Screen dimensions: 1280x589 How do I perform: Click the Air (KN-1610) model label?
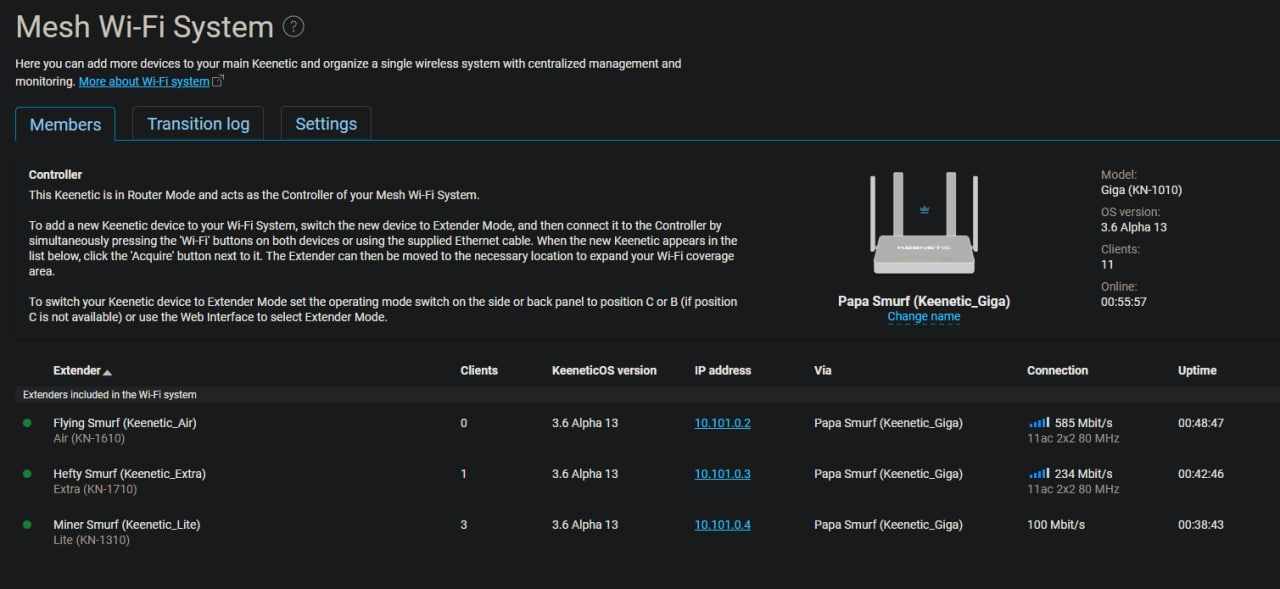pos(89,439)
